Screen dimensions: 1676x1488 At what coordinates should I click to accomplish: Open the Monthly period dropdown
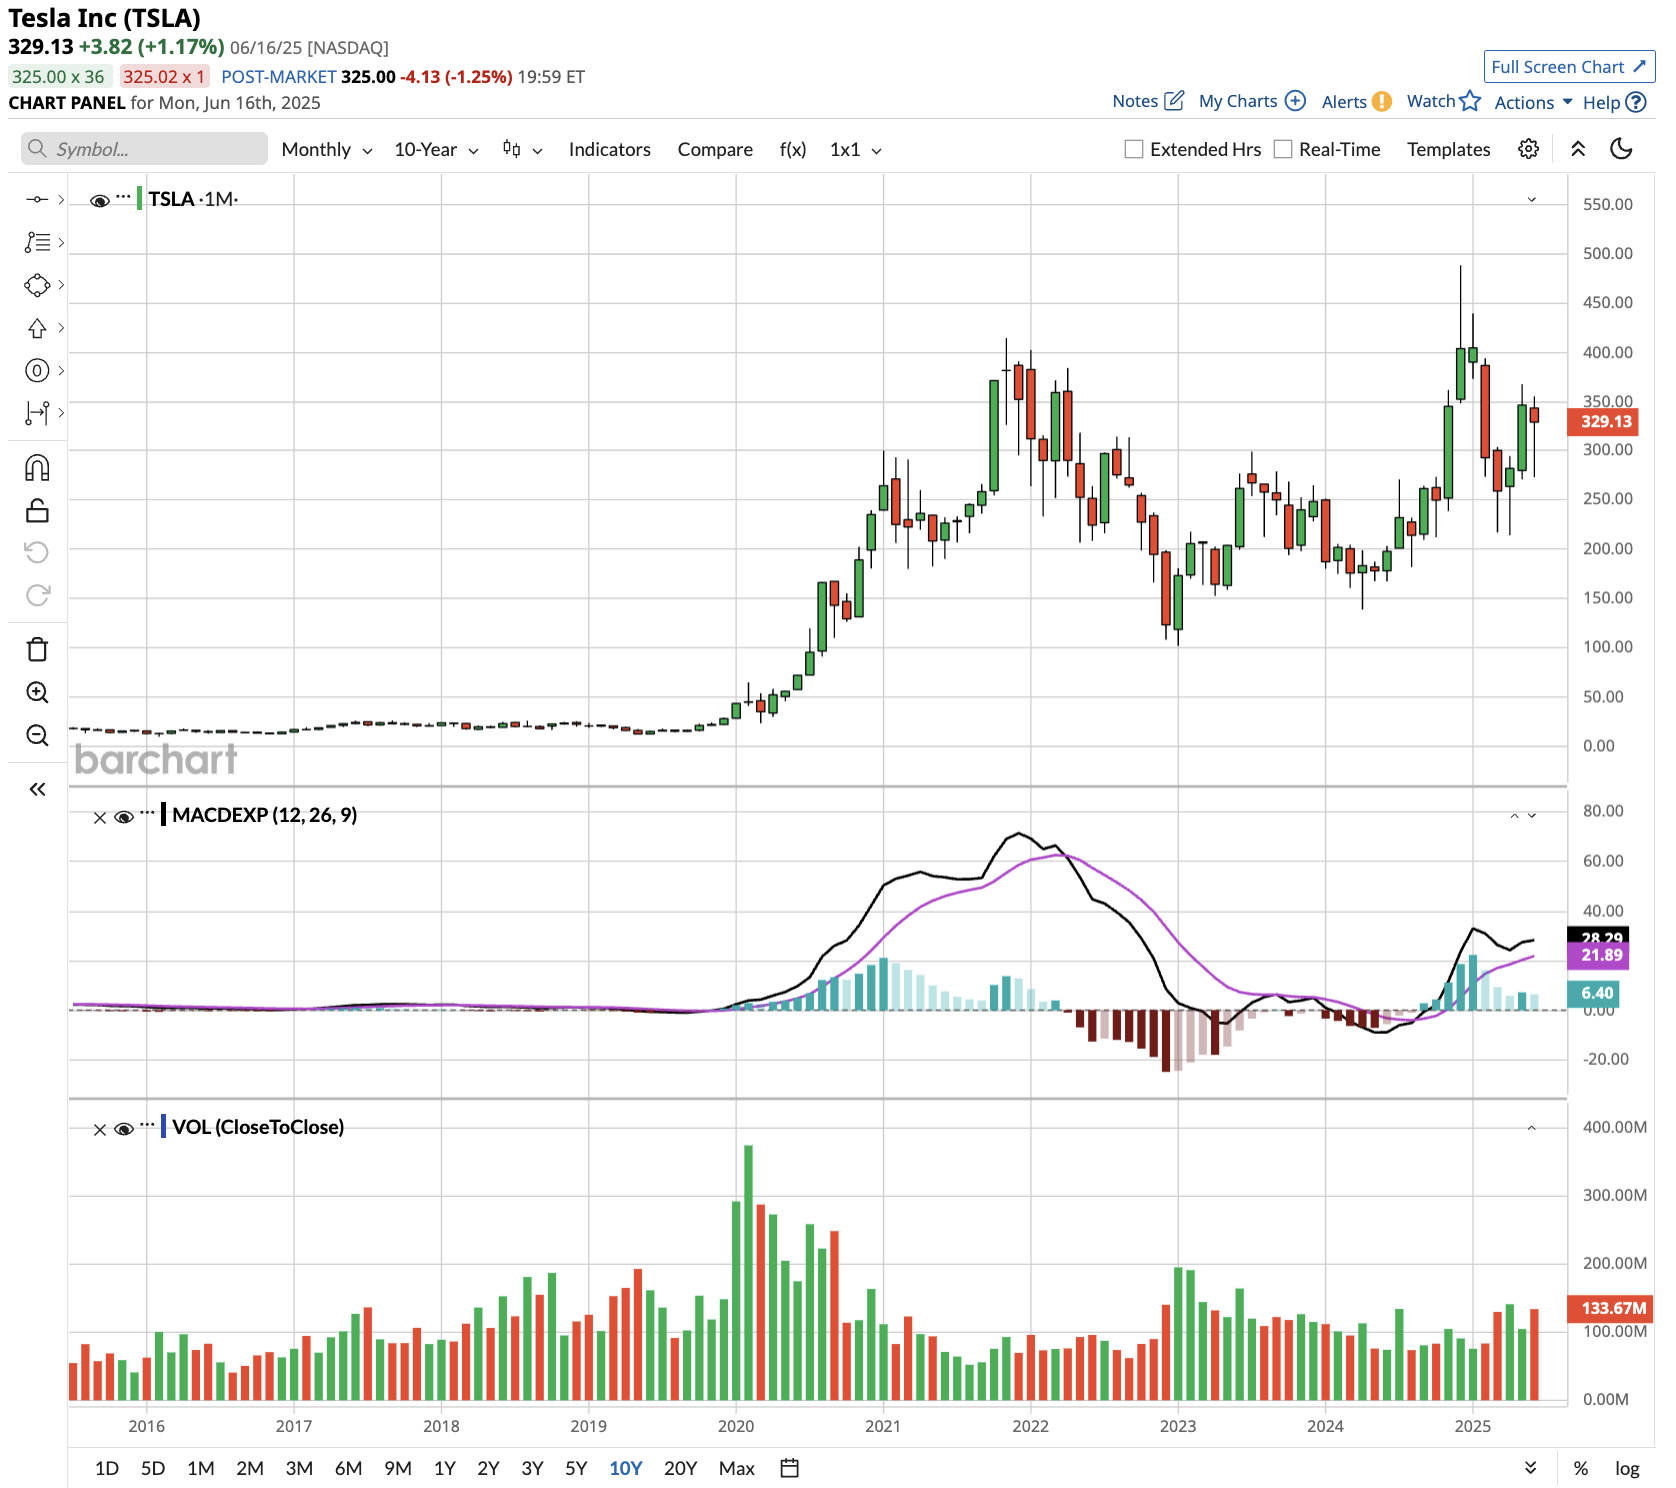tap(327, 149)
